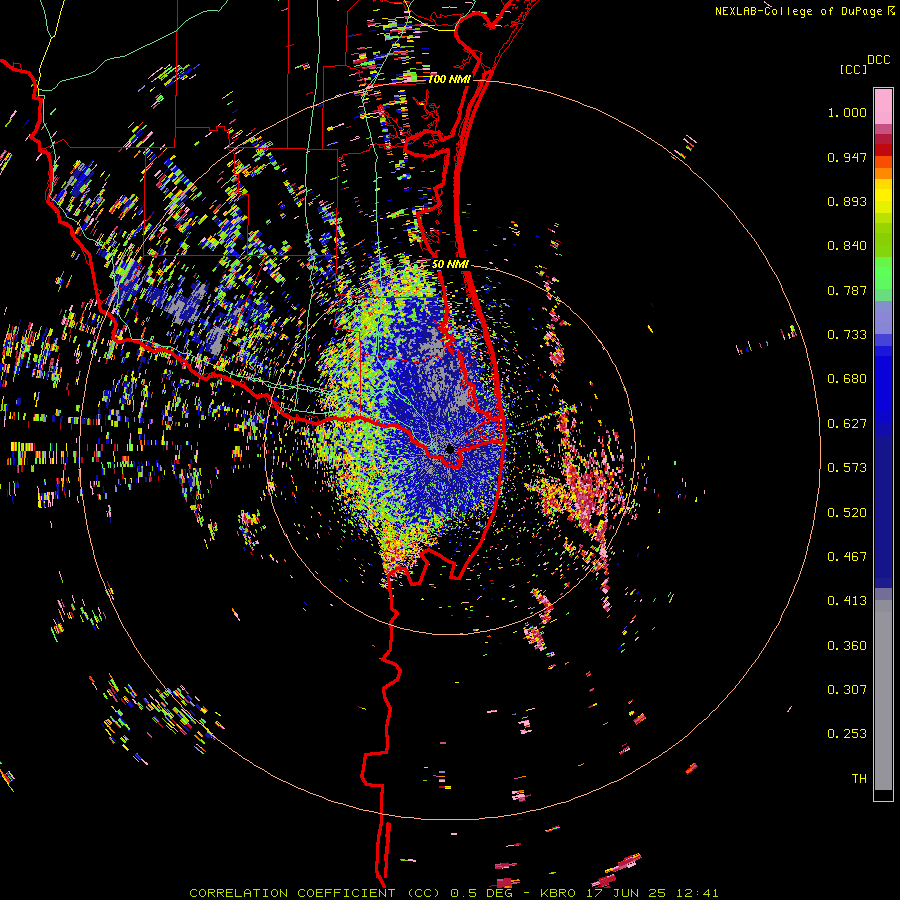Pick the light pink swatch atop color bar
Screen dimensions: 900x900
coord(883,107)
